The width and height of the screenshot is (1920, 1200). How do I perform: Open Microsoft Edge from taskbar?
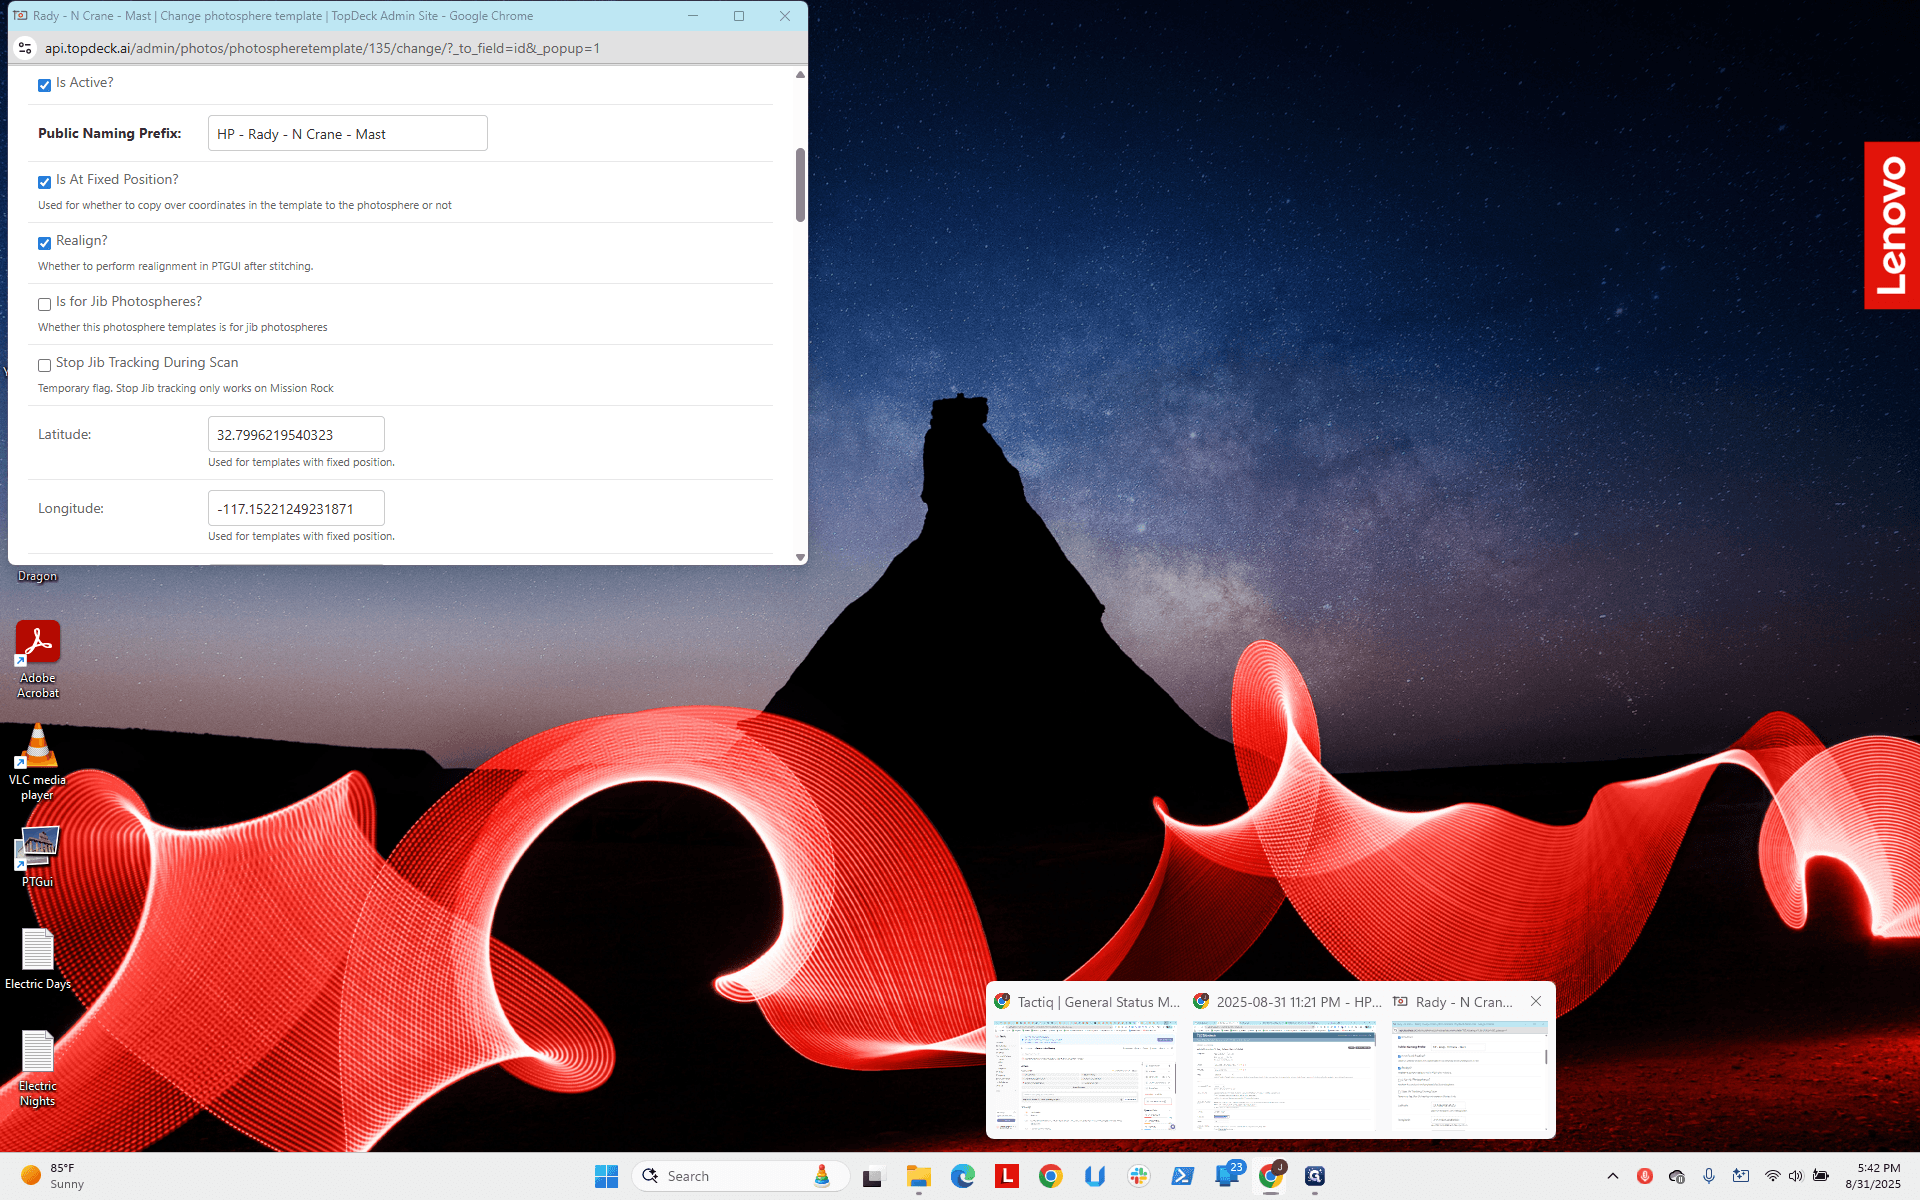(963, 1176)
